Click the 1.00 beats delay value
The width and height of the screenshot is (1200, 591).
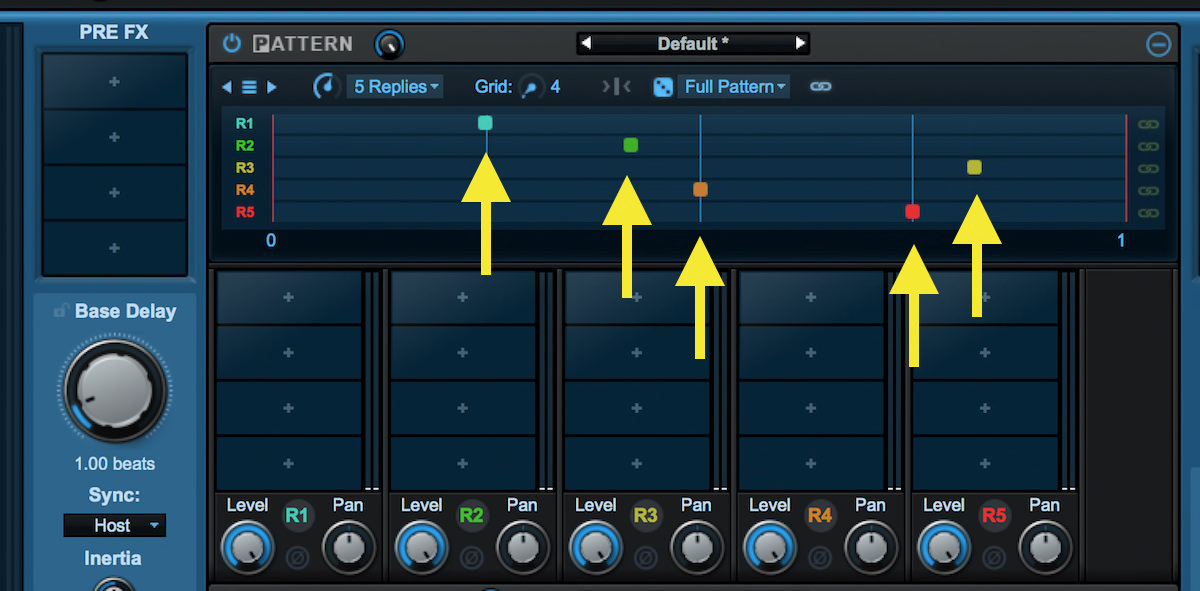[x=114, y=464]
